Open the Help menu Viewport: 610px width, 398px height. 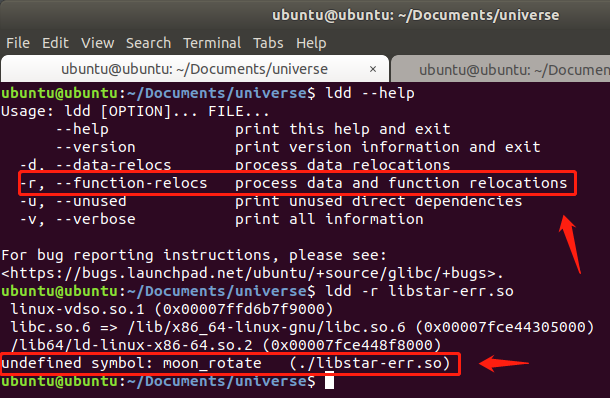(311, 43)
